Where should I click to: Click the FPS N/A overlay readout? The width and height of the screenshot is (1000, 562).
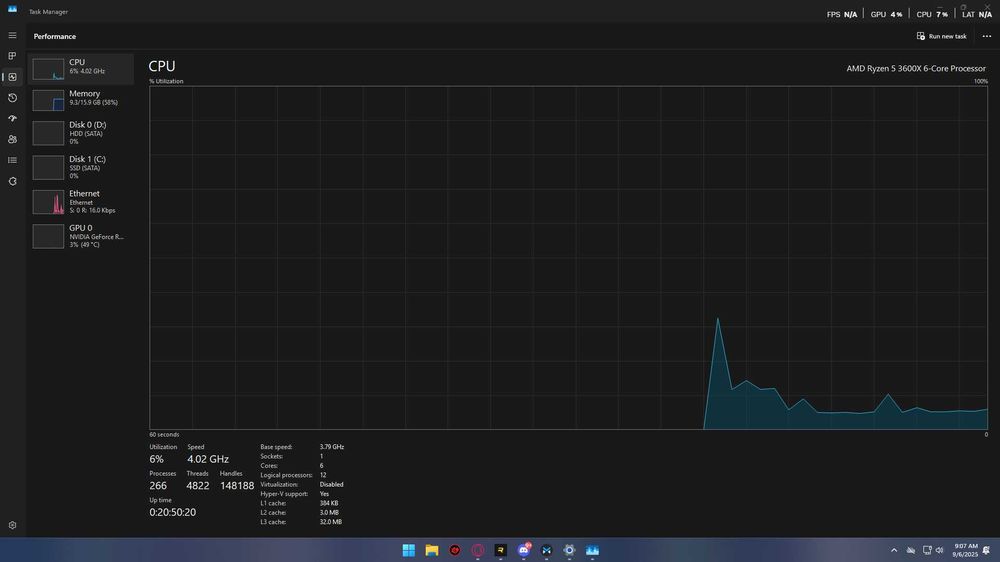point(842,15)
